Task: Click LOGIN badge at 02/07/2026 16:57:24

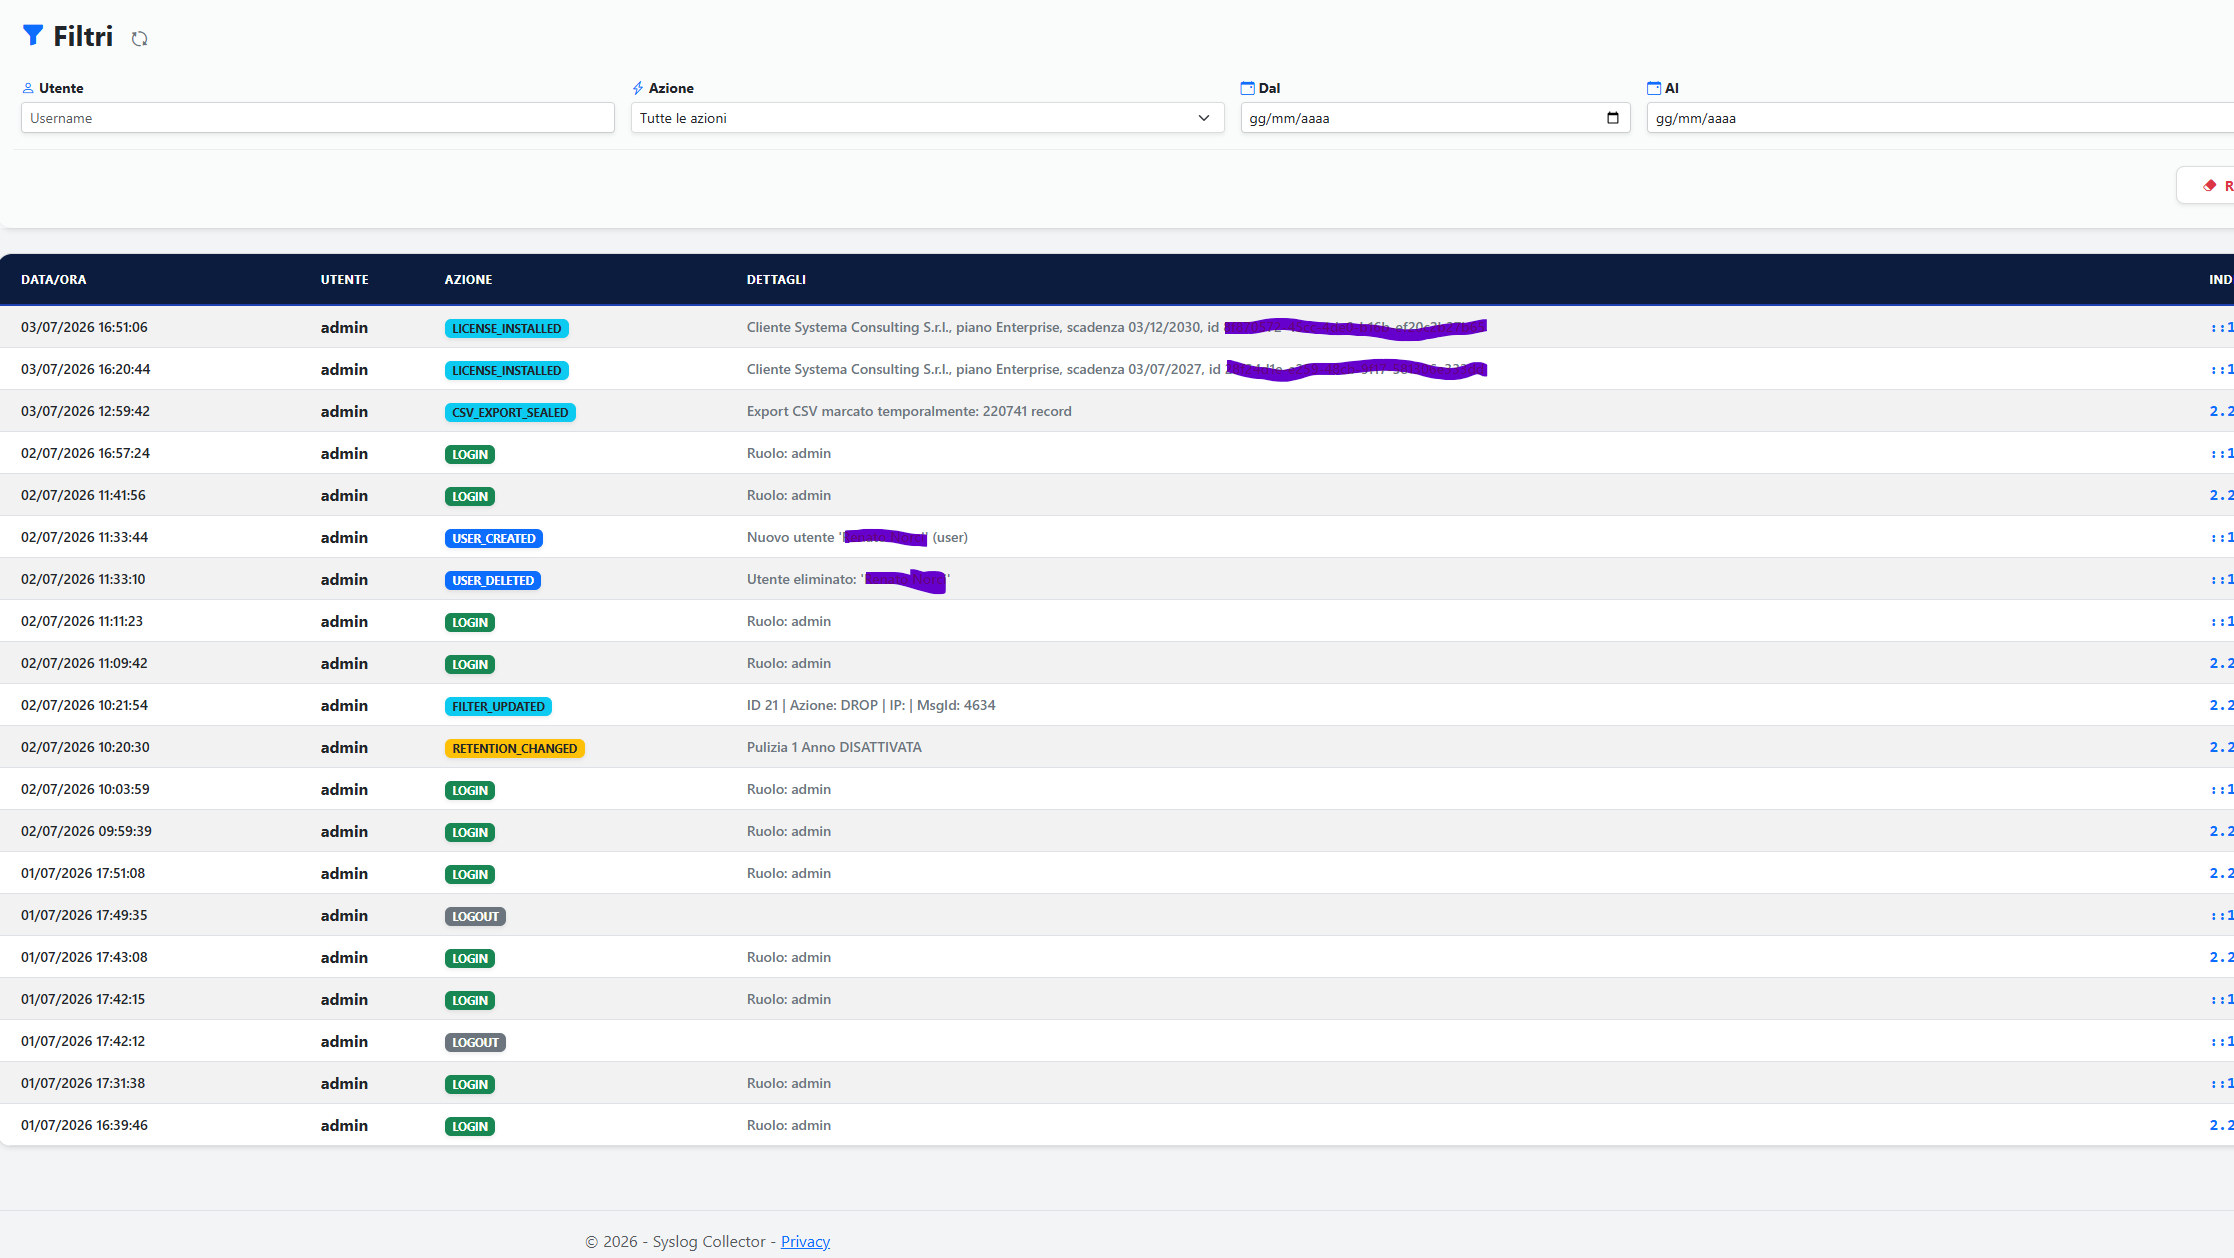Action: (470, 454)
